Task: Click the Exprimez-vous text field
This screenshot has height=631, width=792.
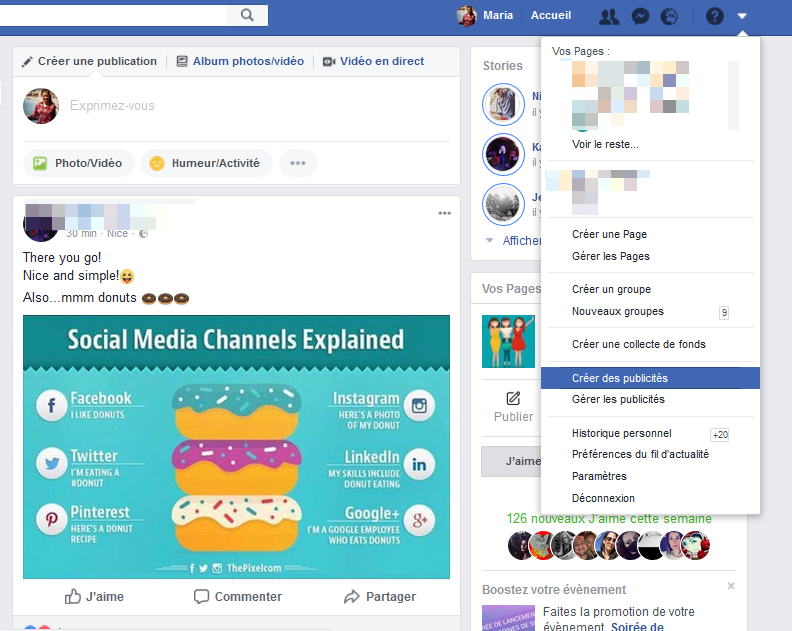Action: 250,106
